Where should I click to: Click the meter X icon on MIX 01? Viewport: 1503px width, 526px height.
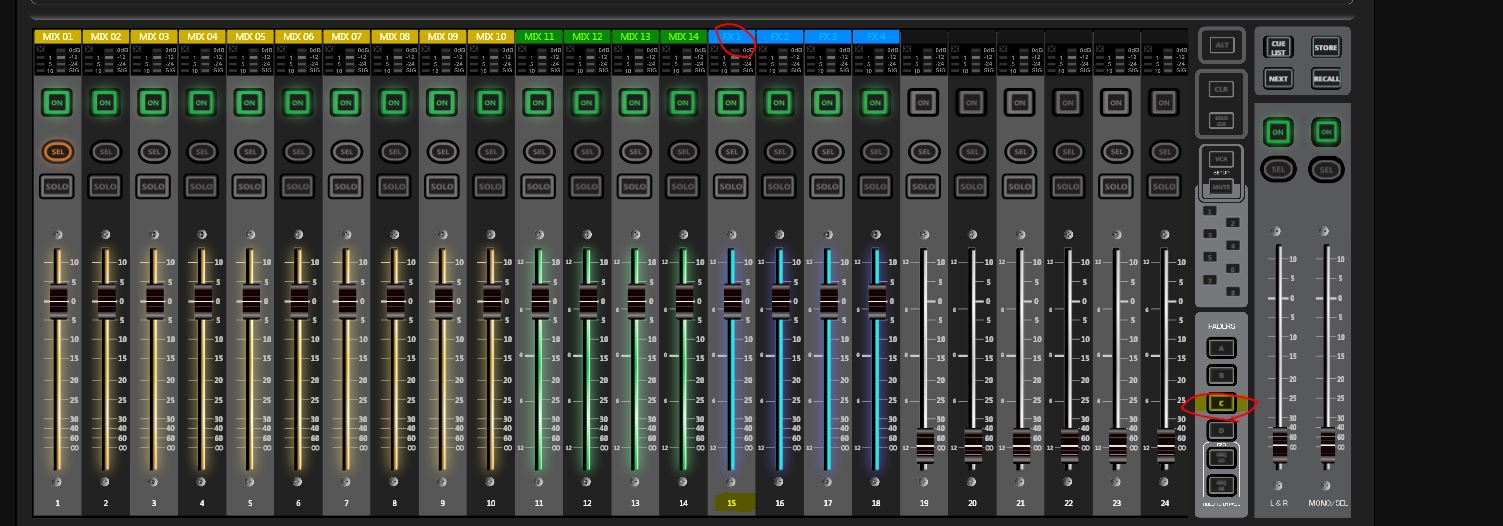pos(40,49)
